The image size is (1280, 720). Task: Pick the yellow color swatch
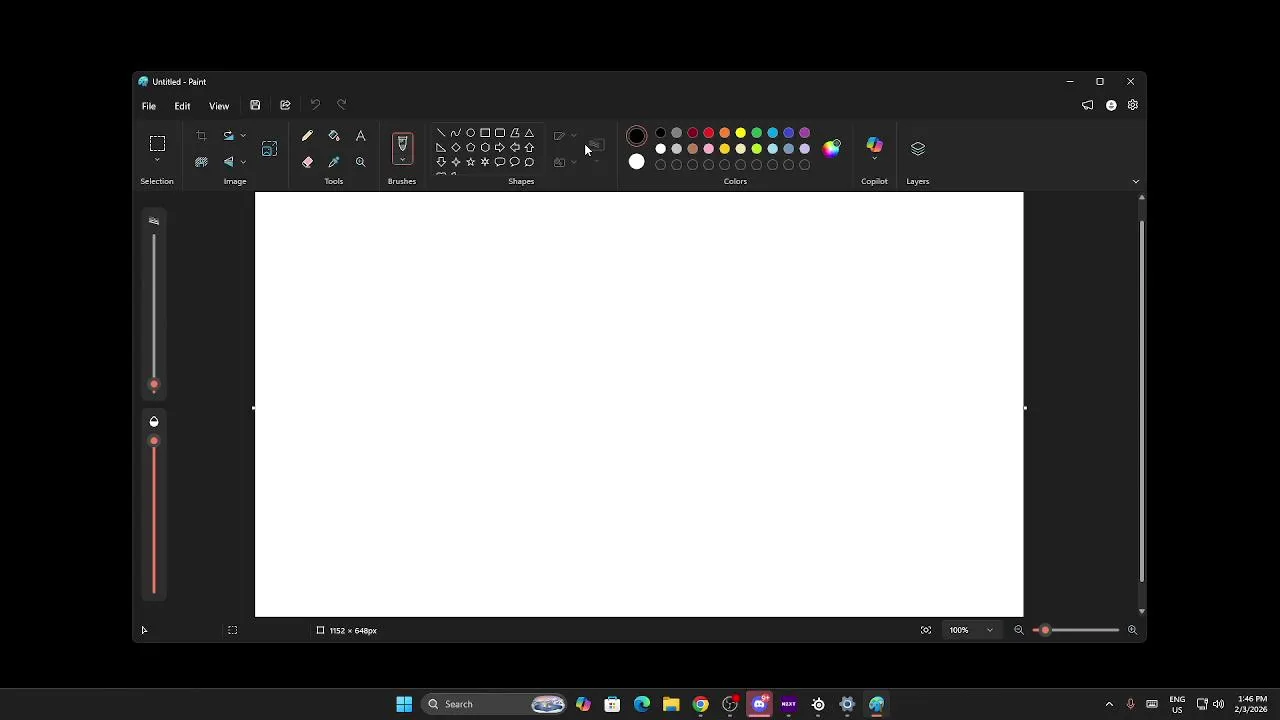[x=741, y=133]
